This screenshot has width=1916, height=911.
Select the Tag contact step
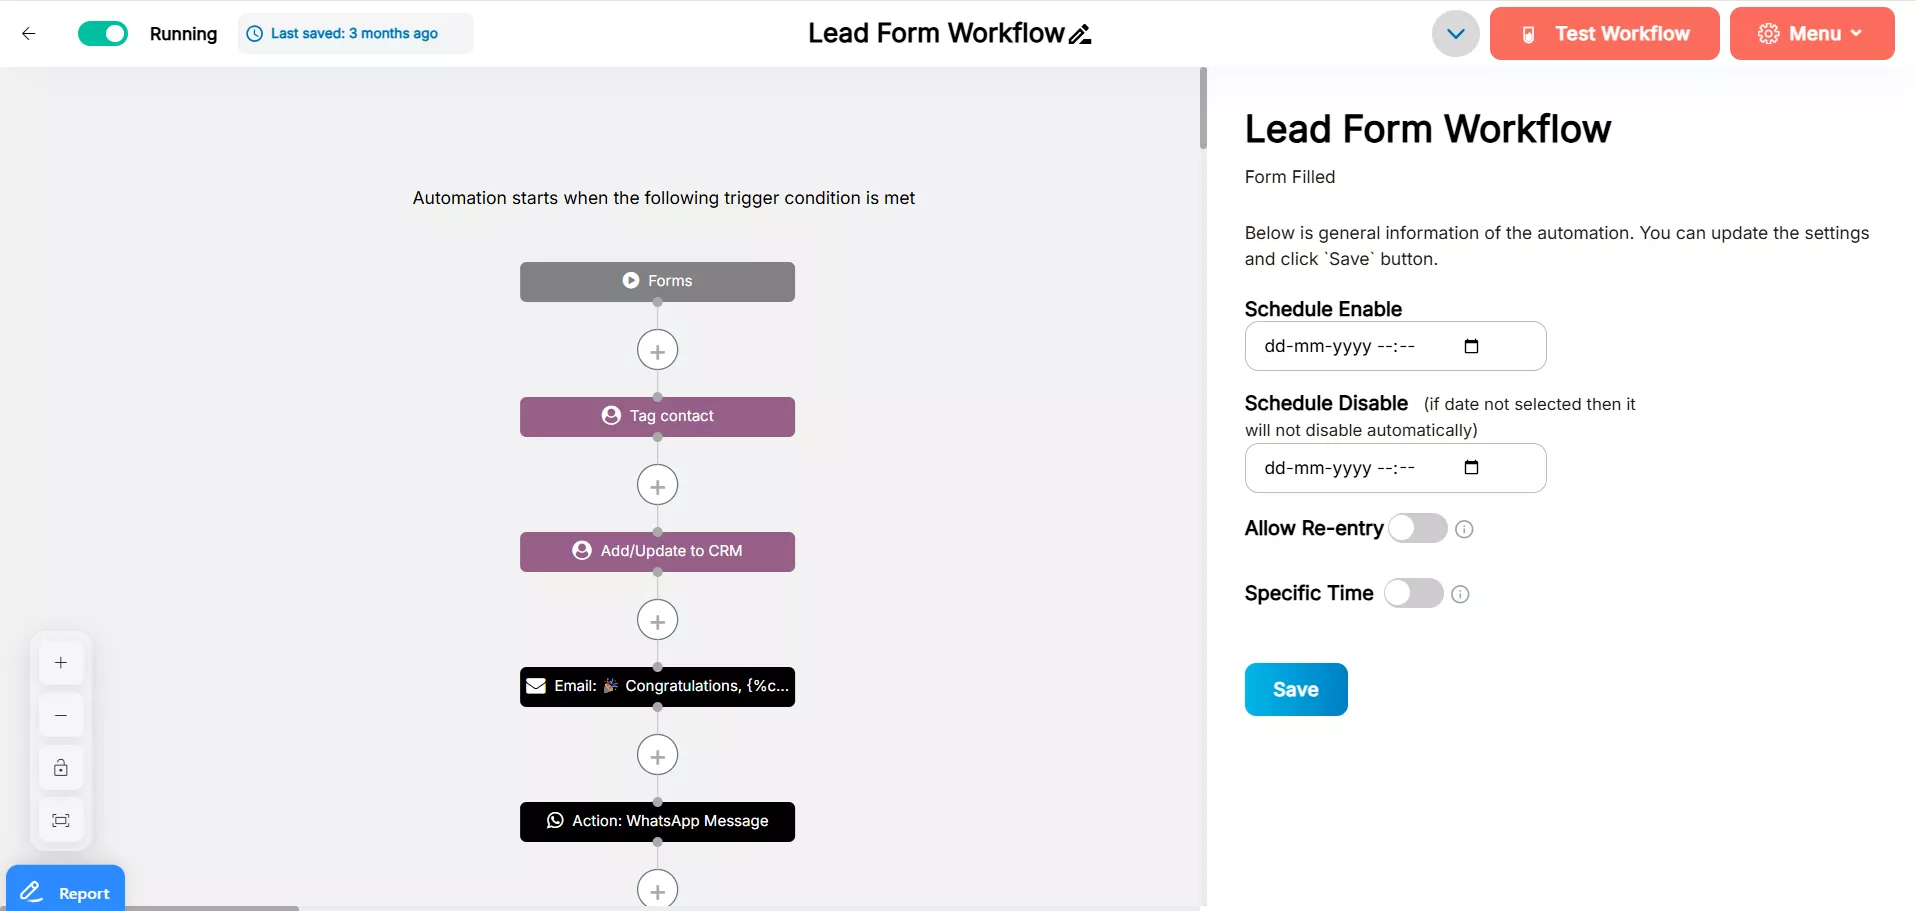[657, 417]
